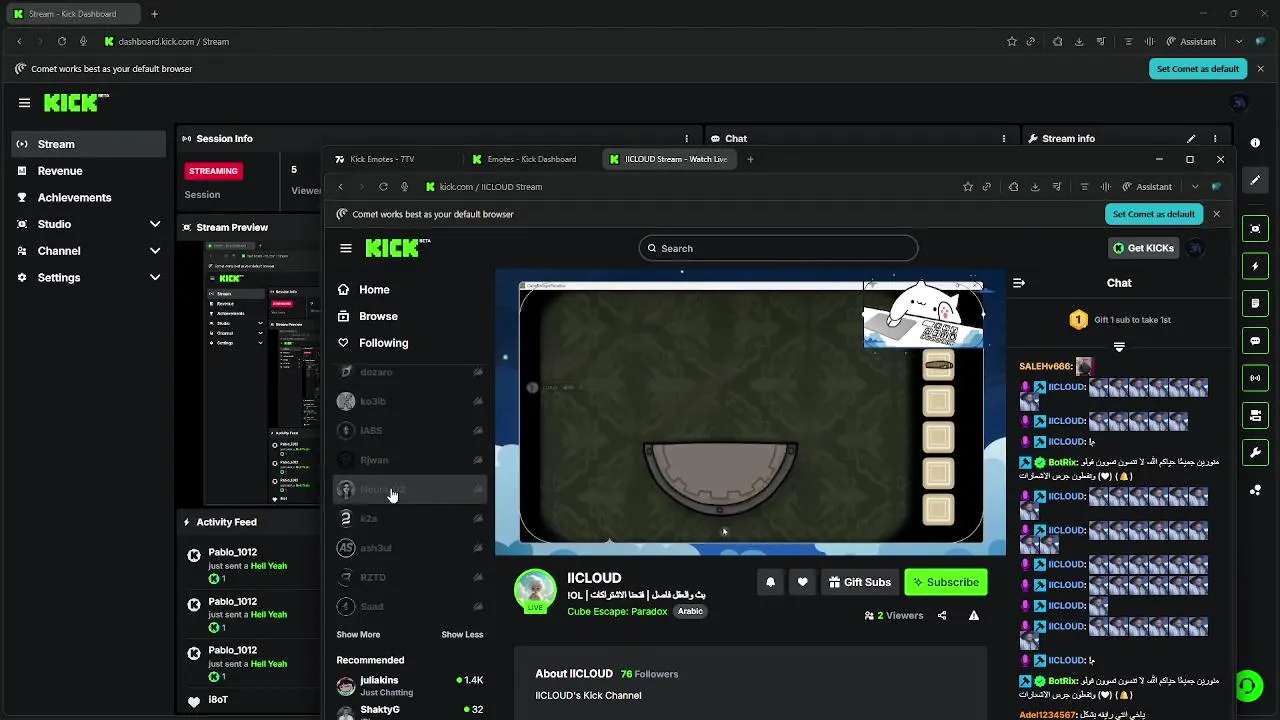Click the profile avatar in the dashboard header
Viewport: 1280px width, 720px height.
(x=1239, y=103)
